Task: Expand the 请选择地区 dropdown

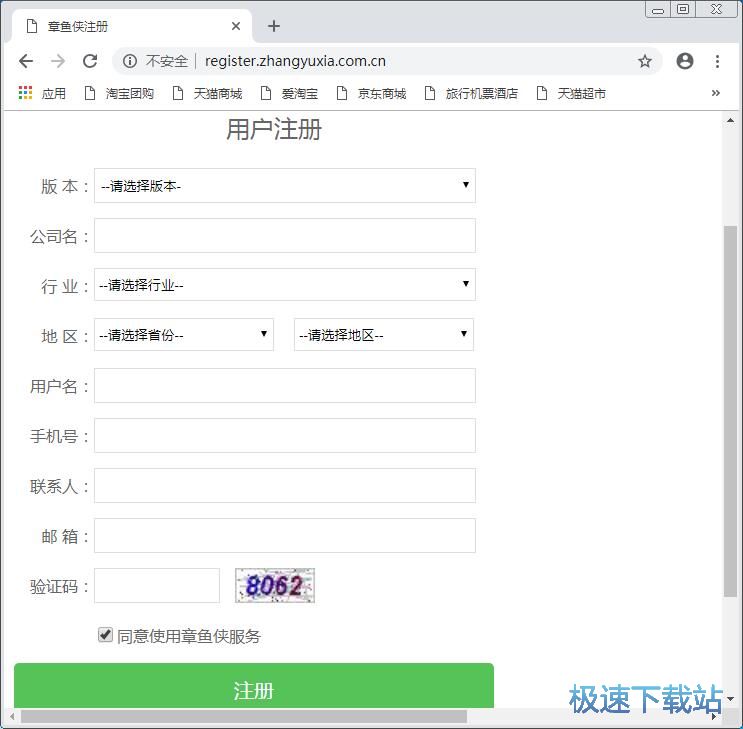Action: pos(384,335)
